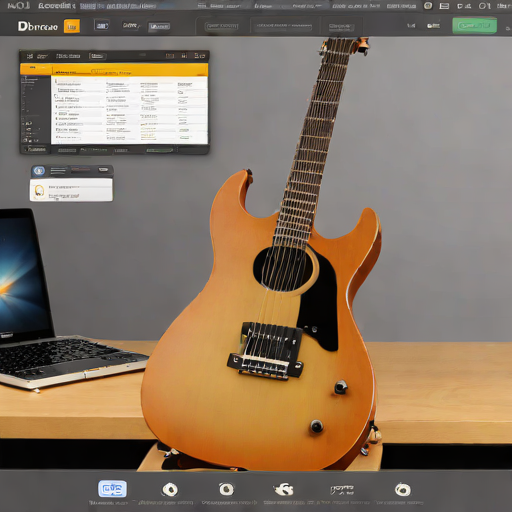Click the circular icon in the top-right system bar
The width and height of the screenshot is (512, 512).
[x=428, y=6]
